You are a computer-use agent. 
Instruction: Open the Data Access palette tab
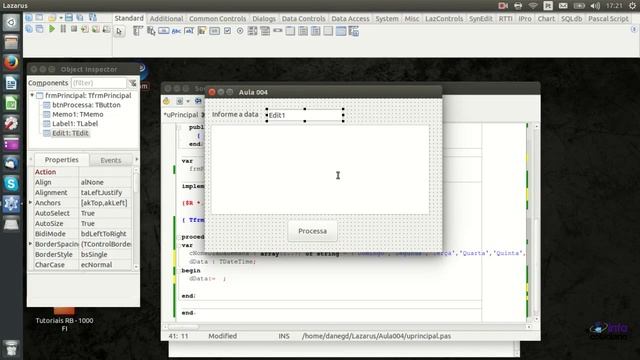tap(350, 19)
